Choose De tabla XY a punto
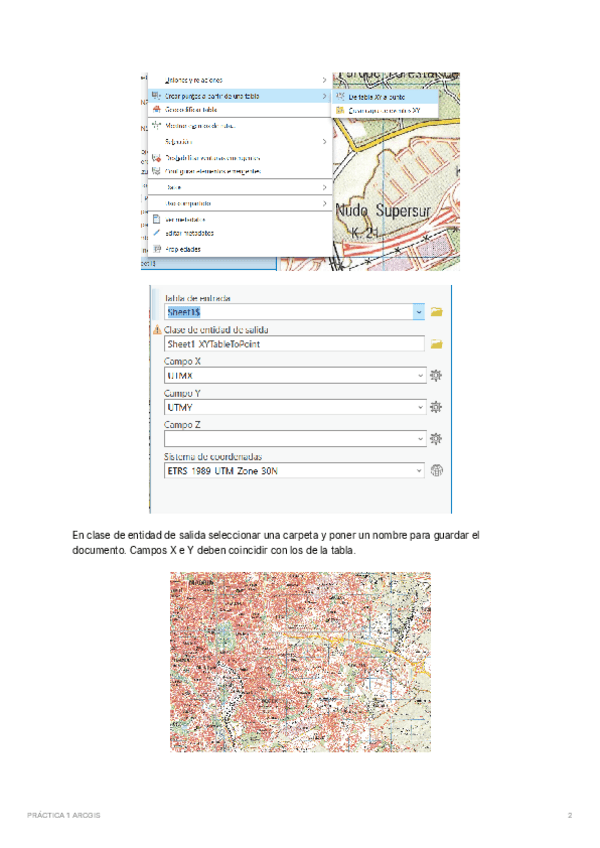Image resolution: width=600 pixels, height=848 pixels. click(386, 97)
